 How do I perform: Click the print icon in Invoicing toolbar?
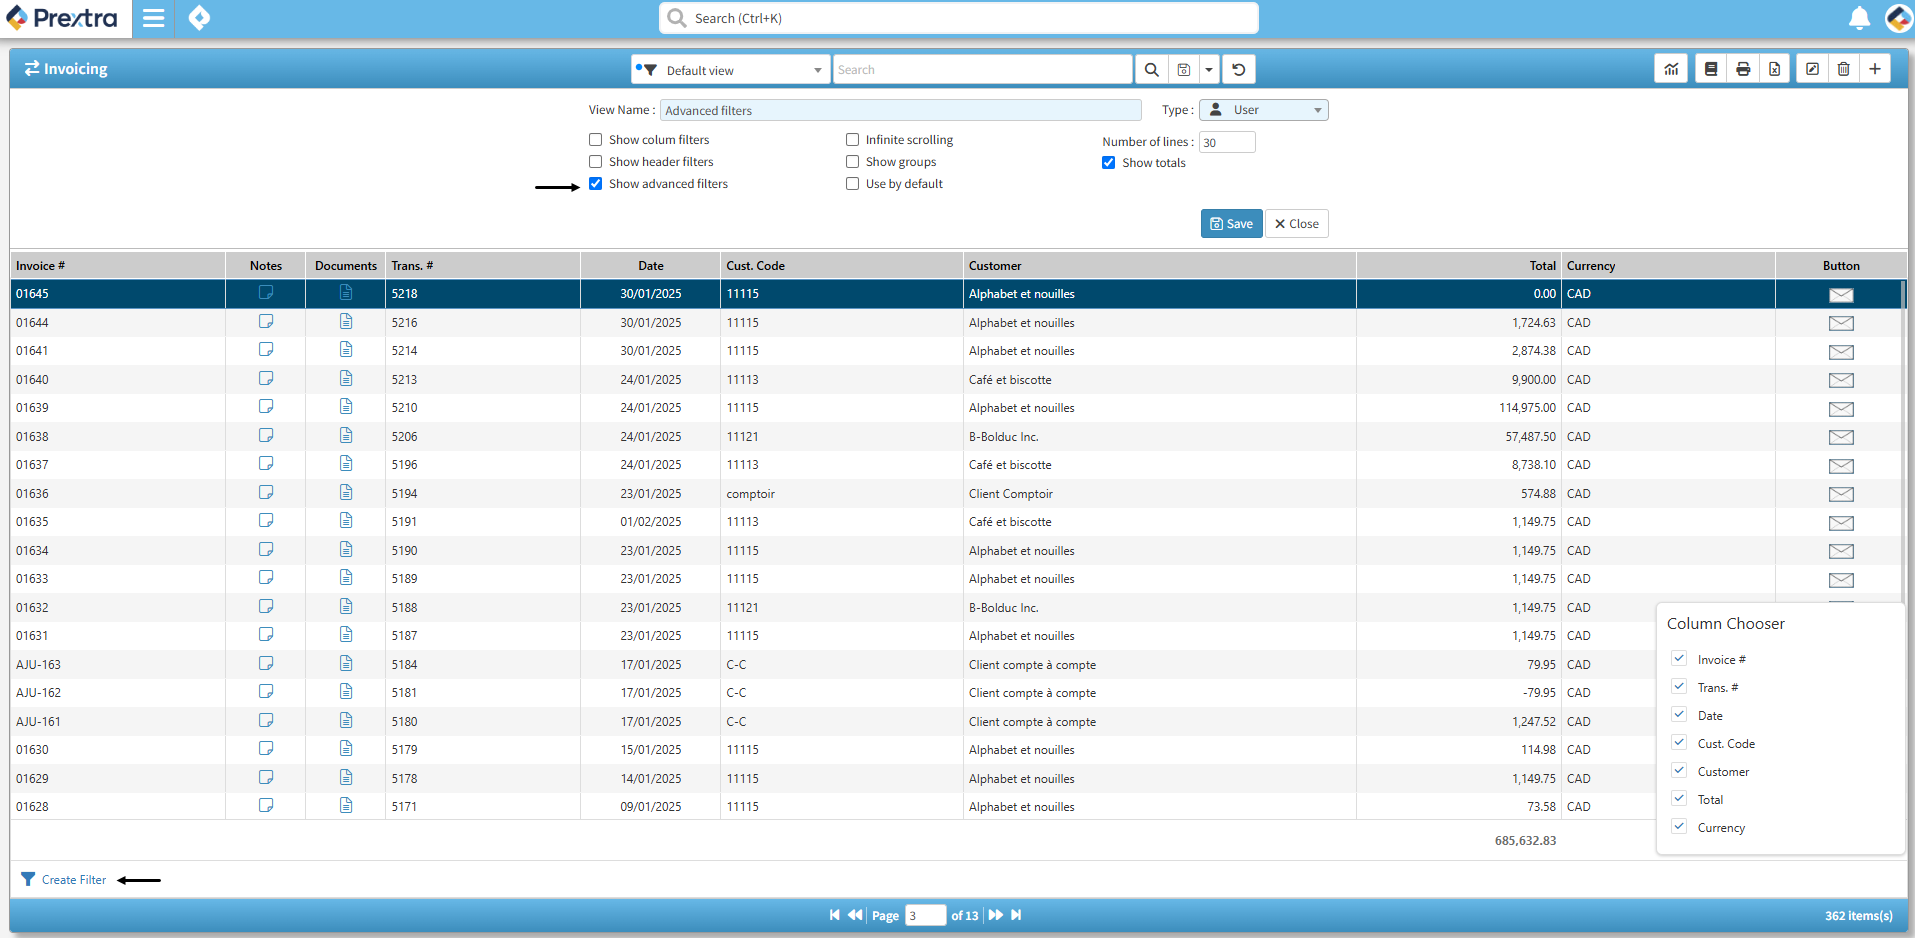tap(1743, 69)
